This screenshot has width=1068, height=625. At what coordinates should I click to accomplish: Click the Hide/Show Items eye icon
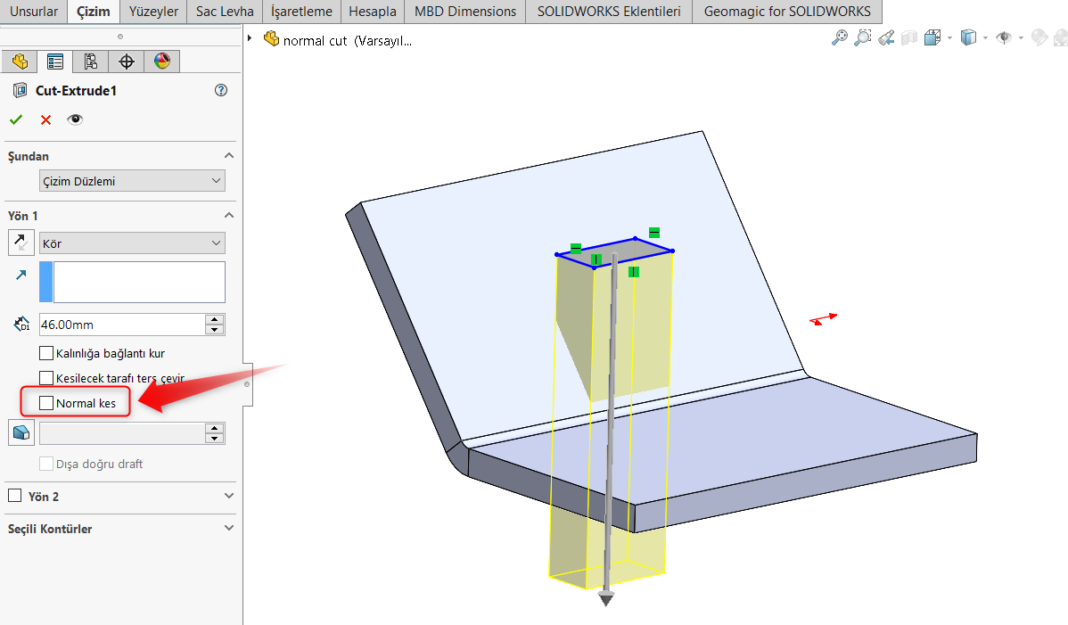(x=1003, y=38)
